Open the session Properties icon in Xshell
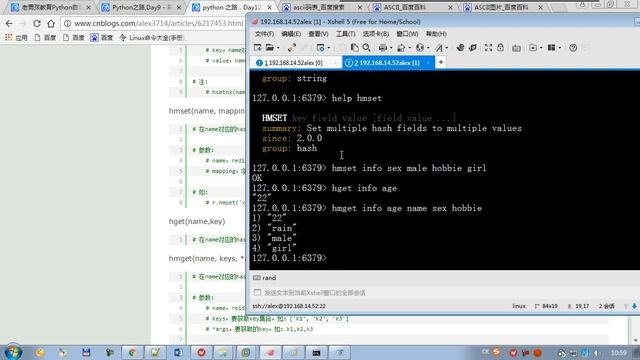This screenshot has height=360, width=640. pyautogui.click(x=320, y=48)
